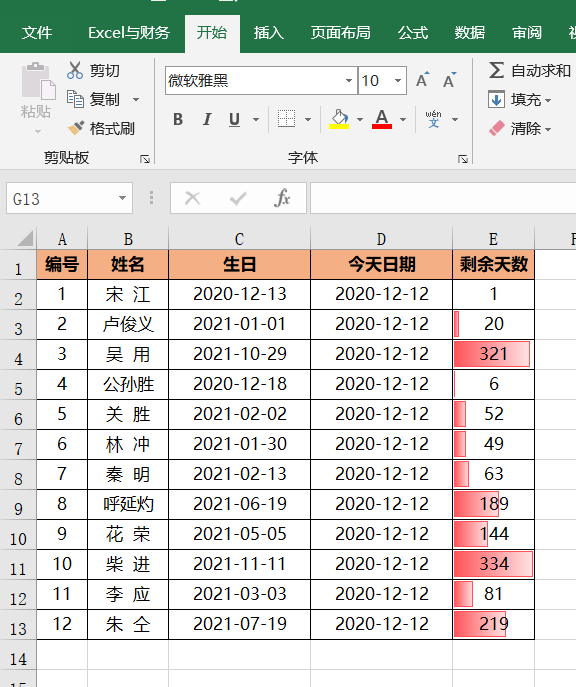This screenshot has height=687, width=576.
Task: Click data bar cell showing 321
Action: click(494, 354)
